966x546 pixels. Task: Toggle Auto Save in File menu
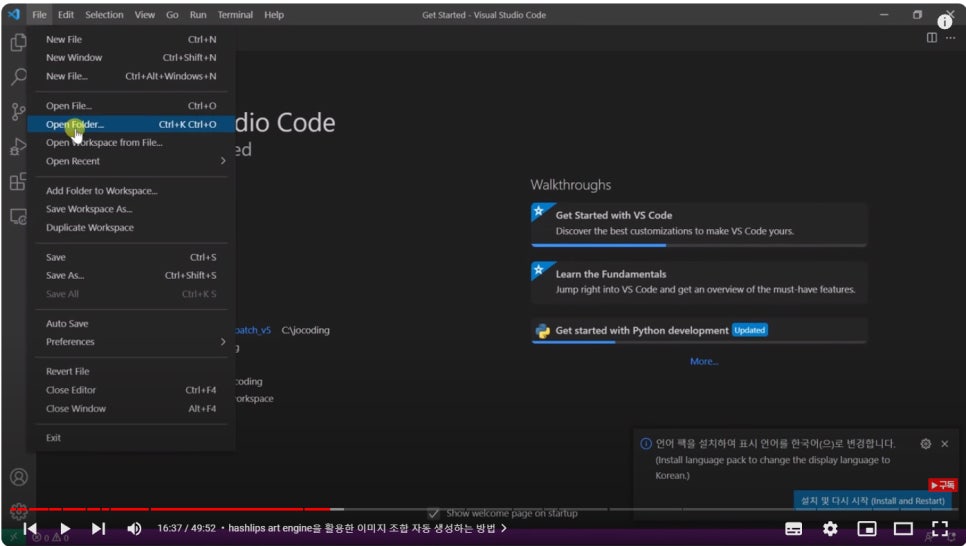131,324
